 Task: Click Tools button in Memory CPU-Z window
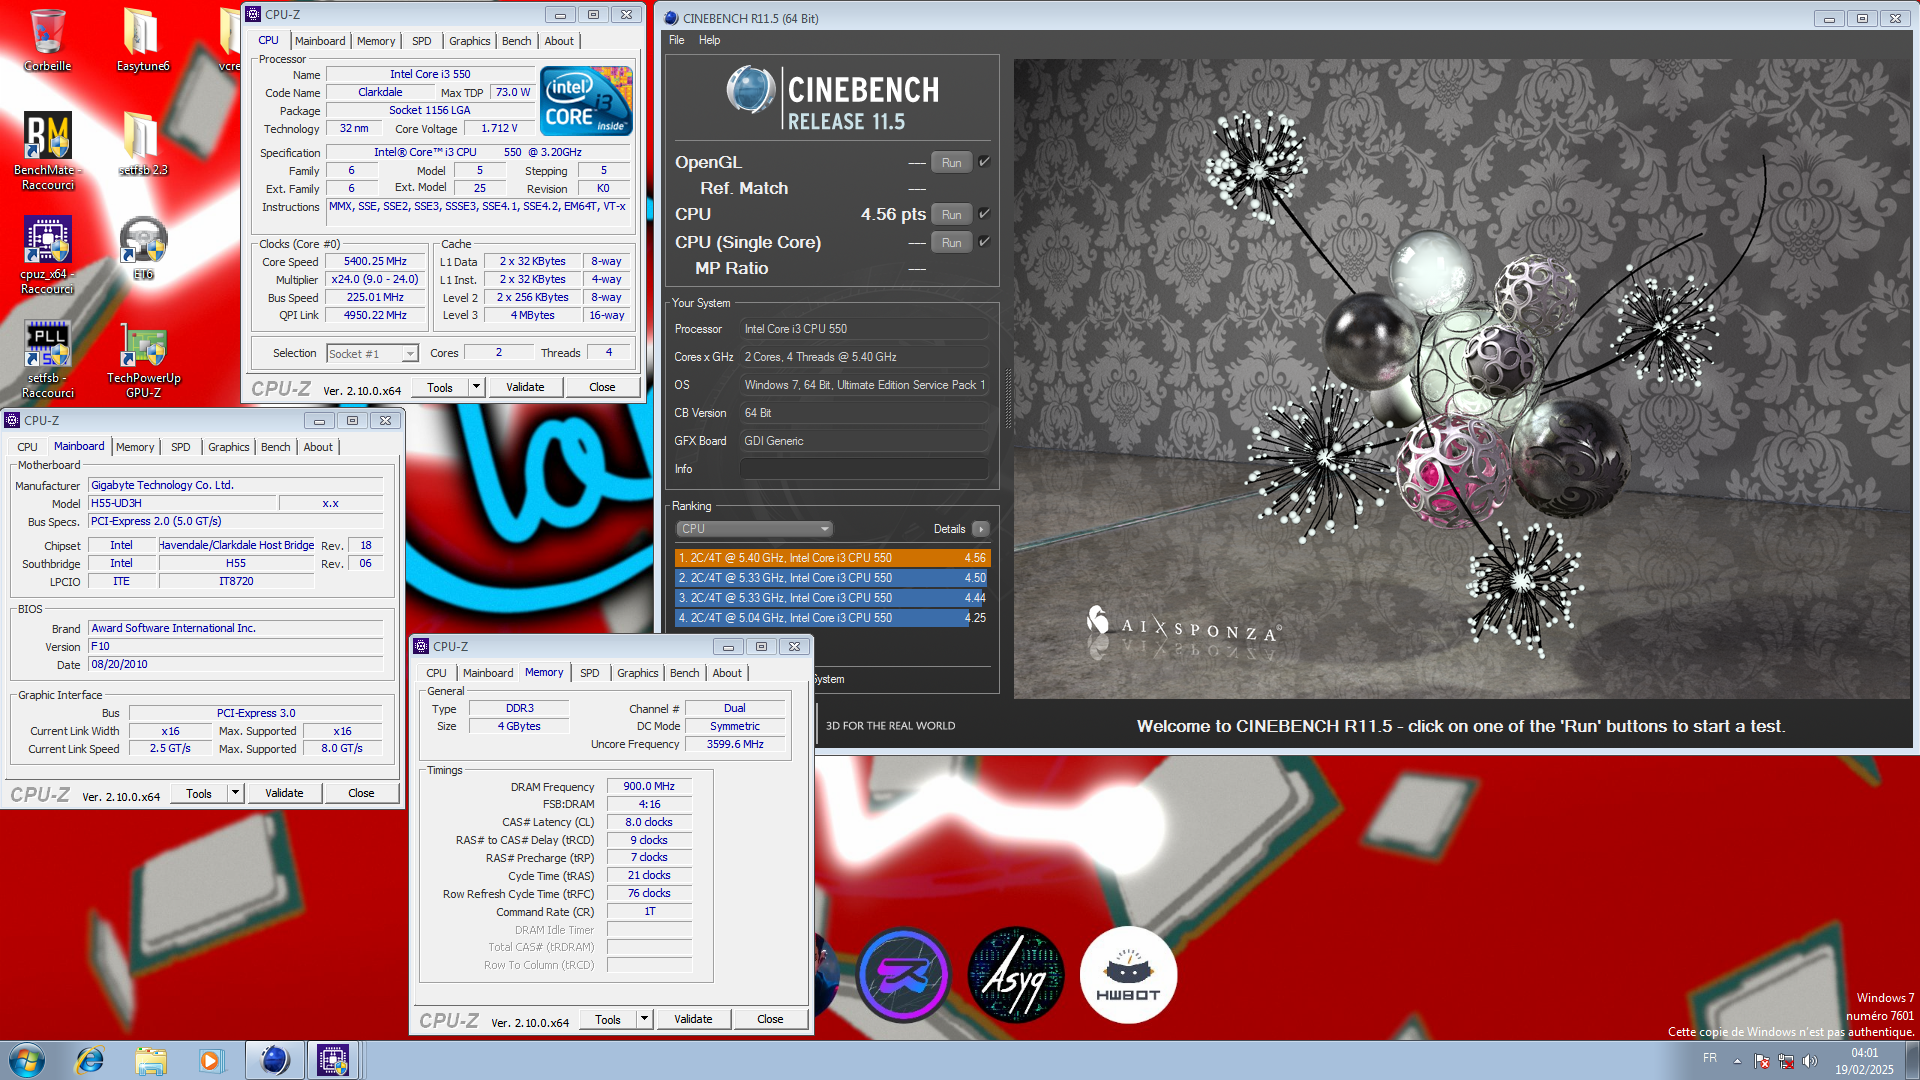(x=608, y=1019)
